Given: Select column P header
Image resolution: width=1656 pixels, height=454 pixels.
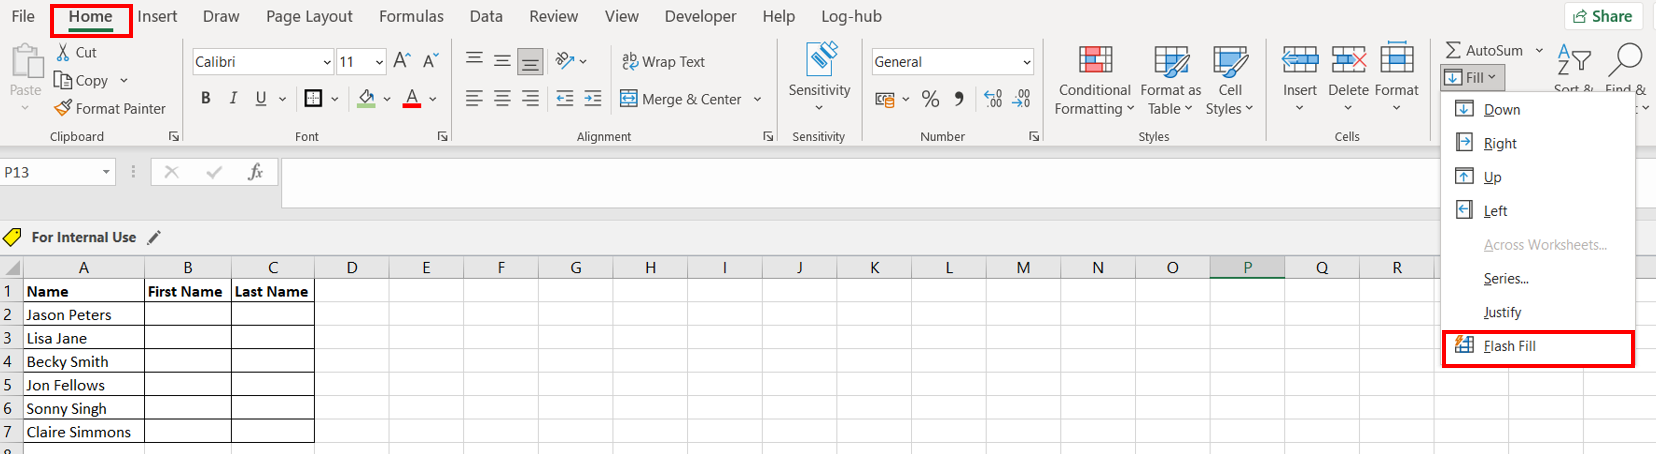Looking at the screenshot, I should (x=1247, y=267).
